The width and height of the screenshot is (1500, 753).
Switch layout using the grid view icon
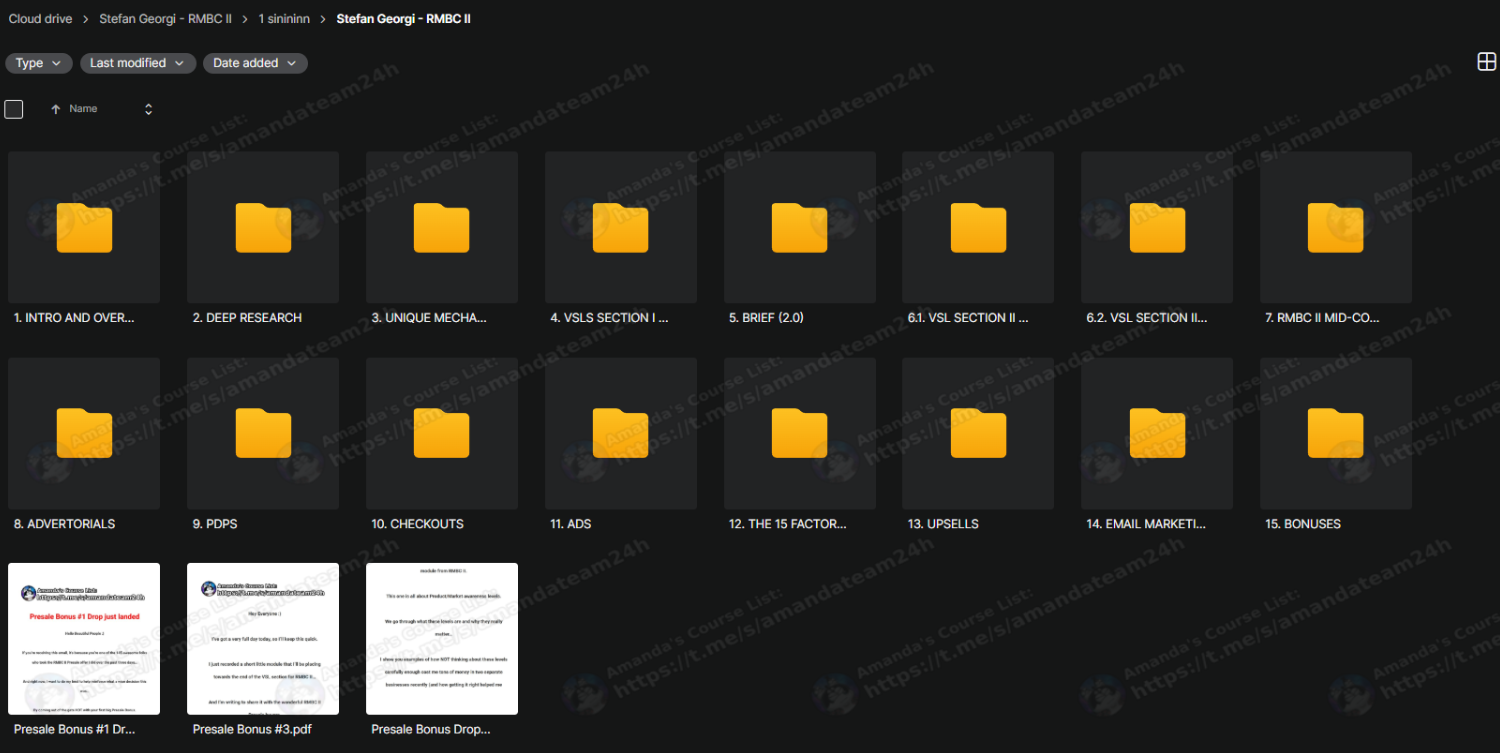[1486, 62]
